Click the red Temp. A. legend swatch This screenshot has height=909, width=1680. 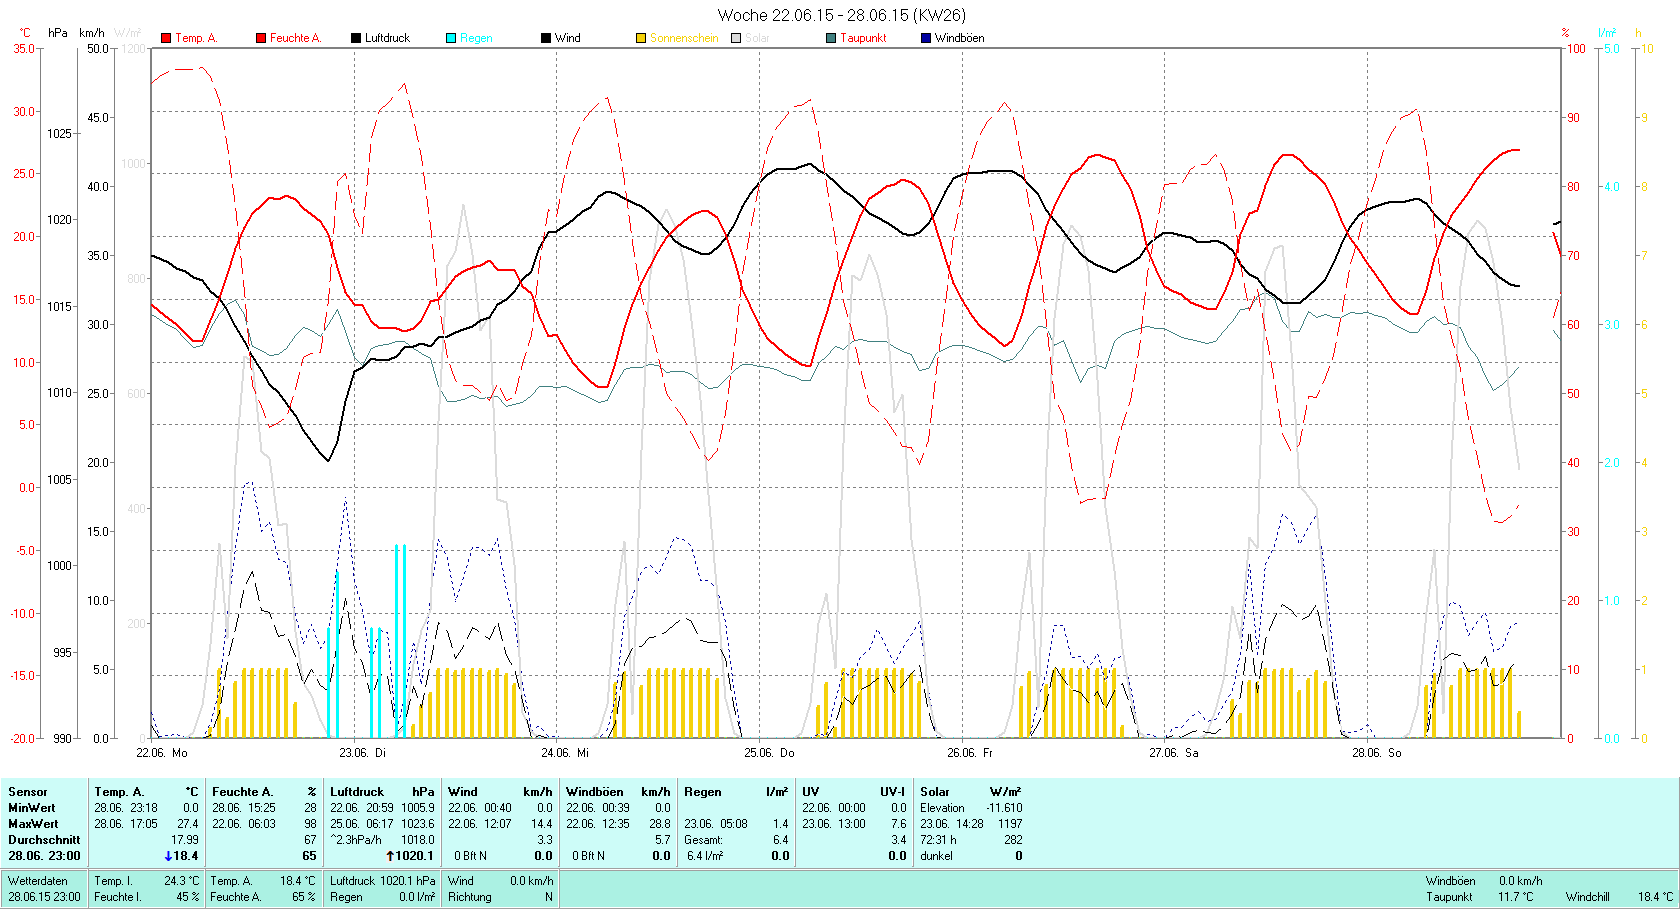pos(166,38)
